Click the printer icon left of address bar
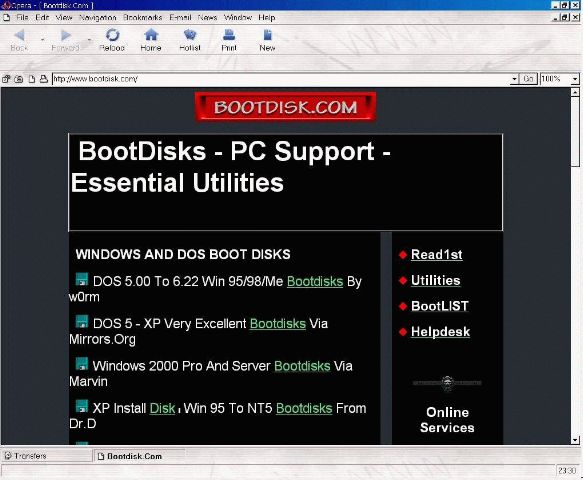The width and height of the screenshot is (583, 480). (44, 79)
